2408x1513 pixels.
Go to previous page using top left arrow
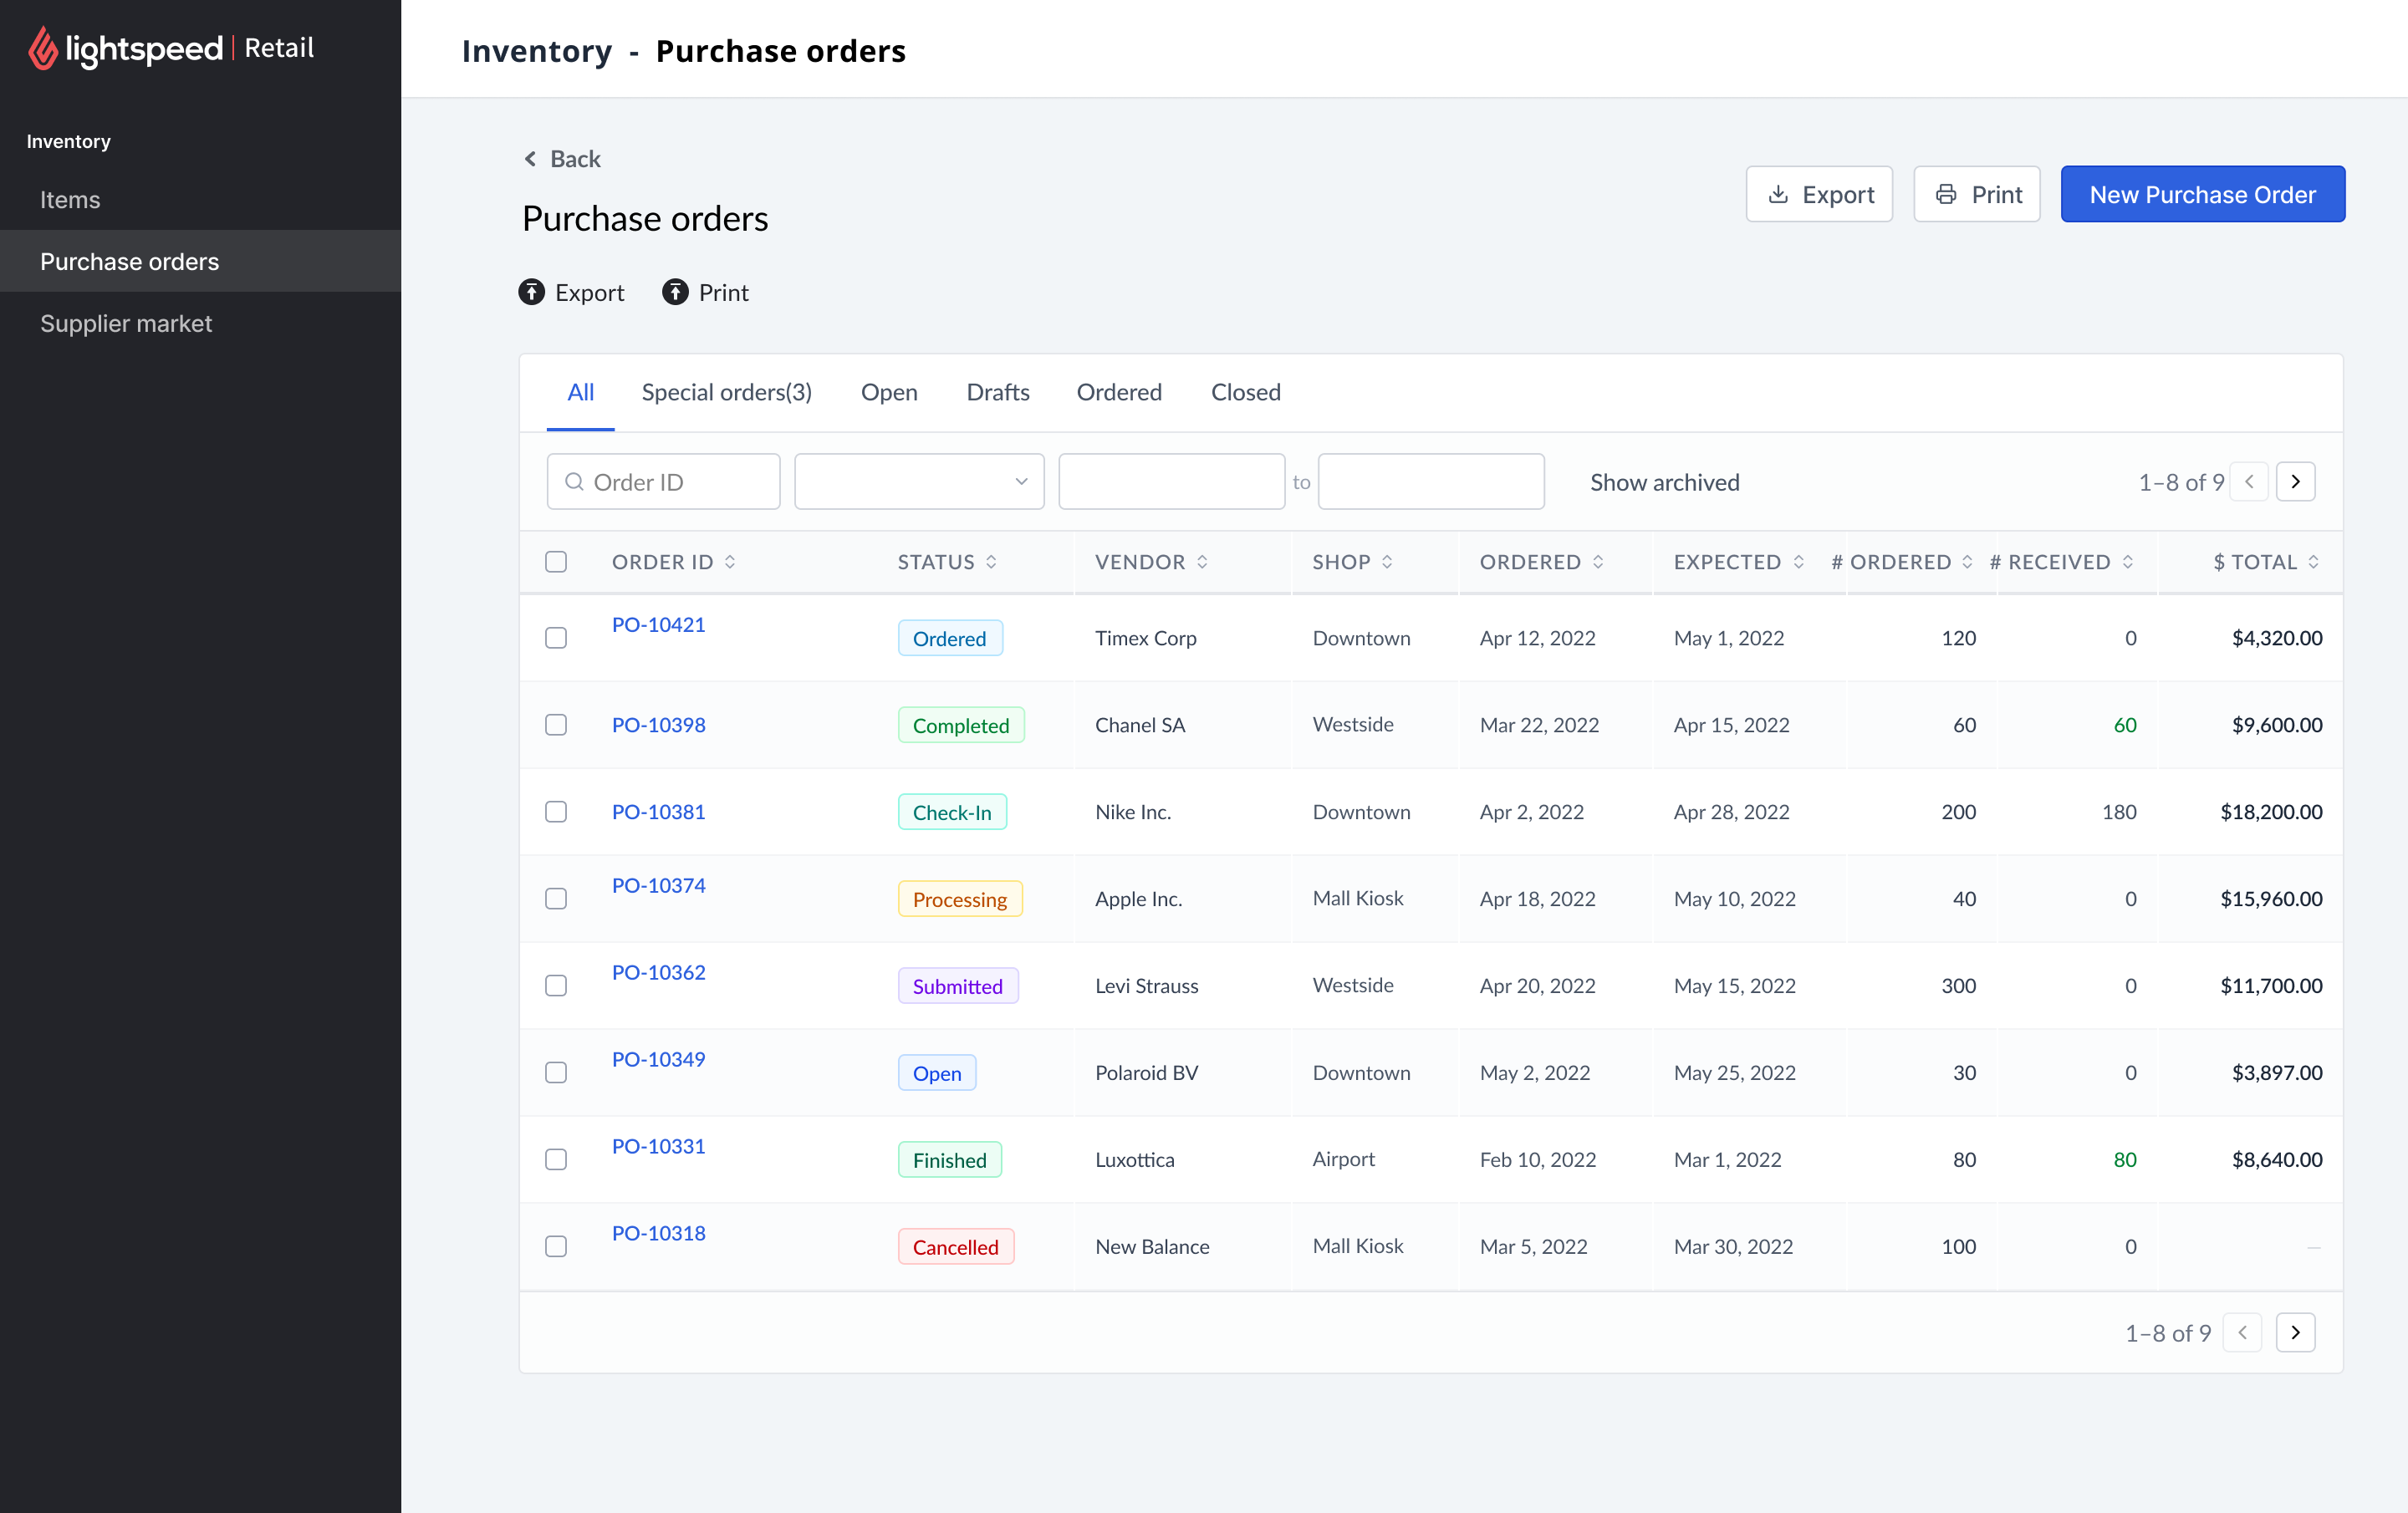coord(2249,482)
